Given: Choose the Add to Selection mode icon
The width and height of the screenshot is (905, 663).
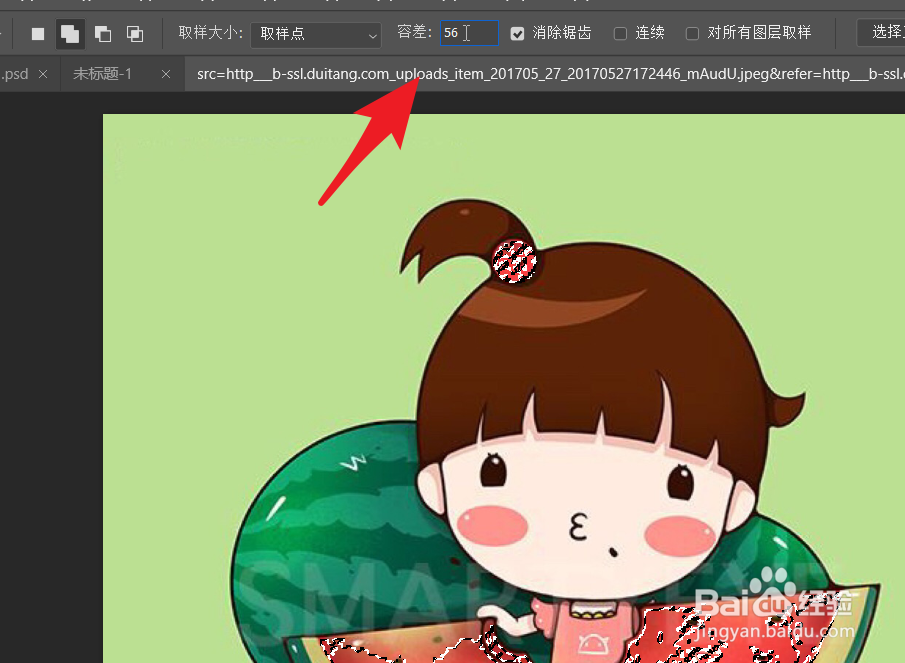Looking at the screenshot, I should (70, 34).
